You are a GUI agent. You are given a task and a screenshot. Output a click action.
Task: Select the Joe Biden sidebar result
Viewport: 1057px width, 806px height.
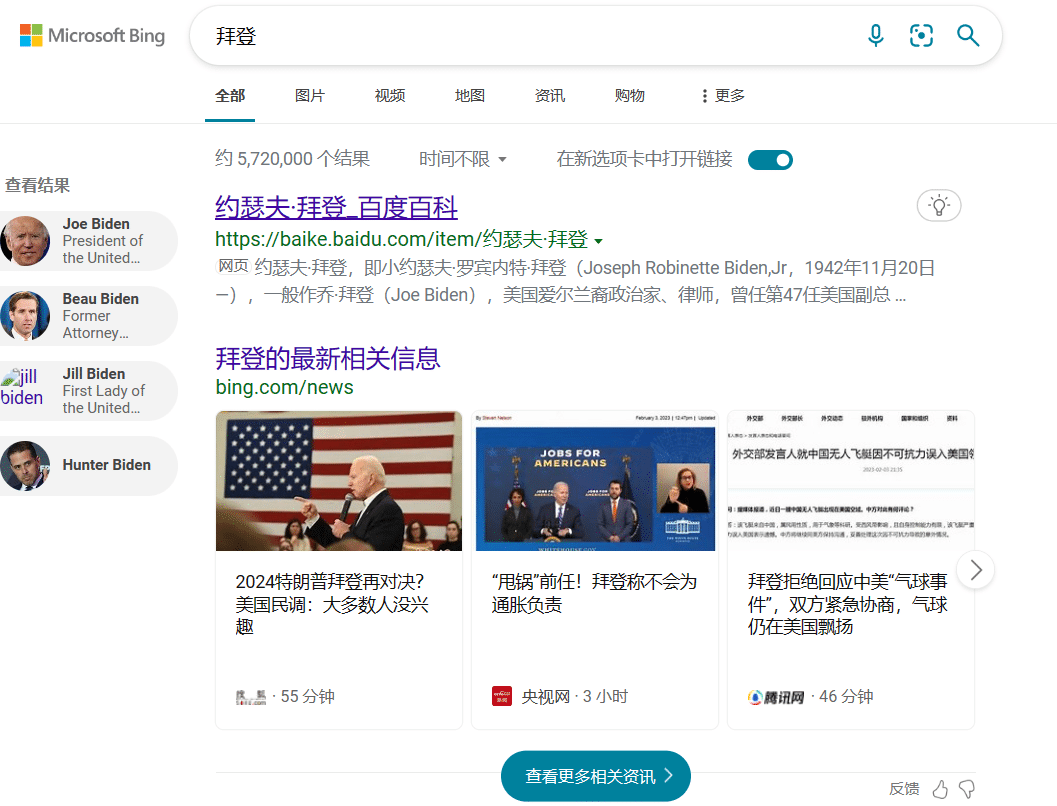[89, 241]
